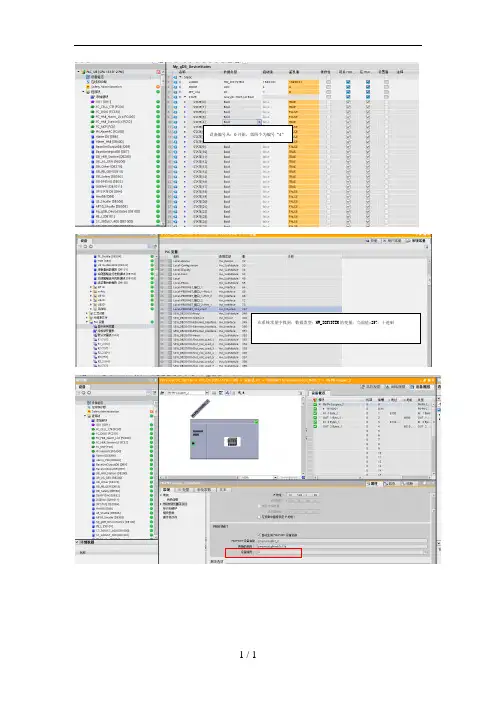Click converted name field below PROFINET device name
Screen dimensions: 496x702
[342, 547]
